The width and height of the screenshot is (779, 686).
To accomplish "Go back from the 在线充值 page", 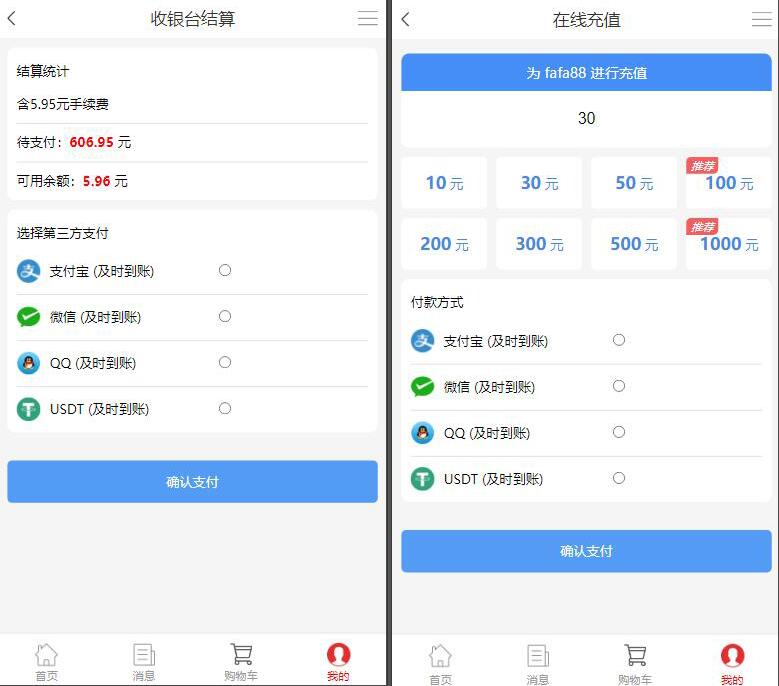I will (x=405, y=19).
